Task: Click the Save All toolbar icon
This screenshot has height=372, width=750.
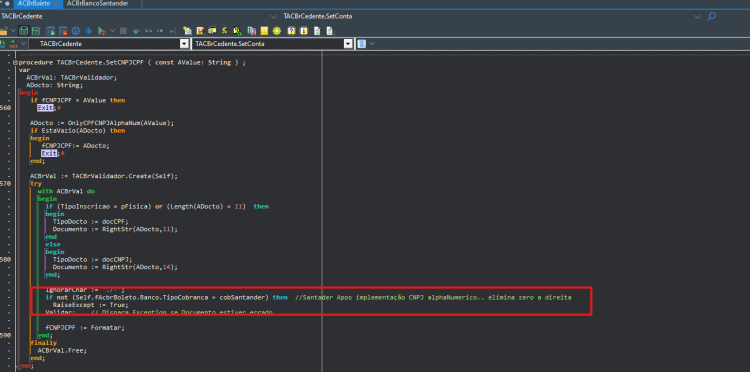Action: [x=36, y=31]
